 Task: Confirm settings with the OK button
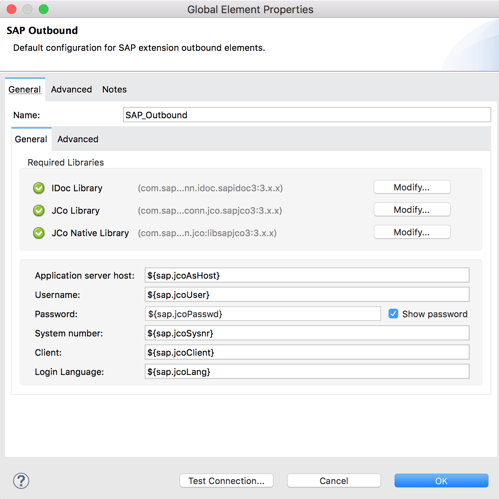(x=441, y=481)
